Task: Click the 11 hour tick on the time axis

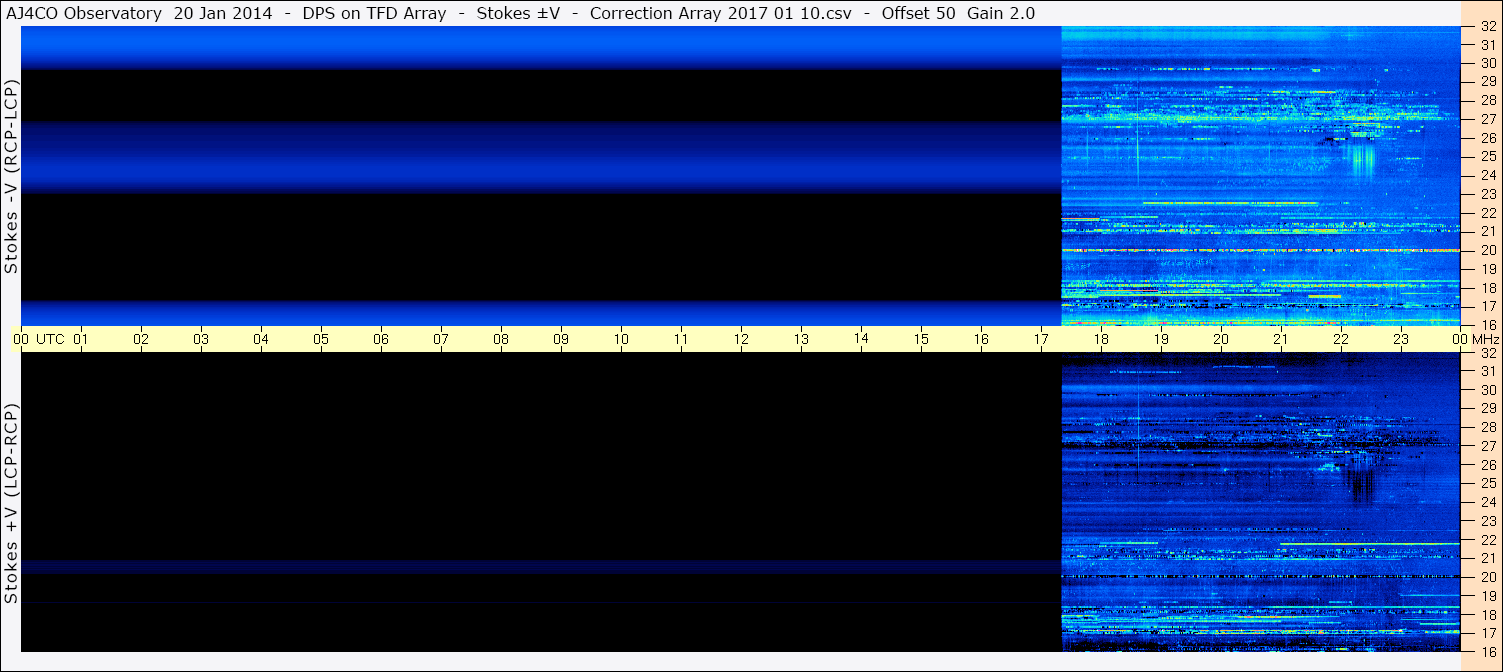Action: point(681,339)
